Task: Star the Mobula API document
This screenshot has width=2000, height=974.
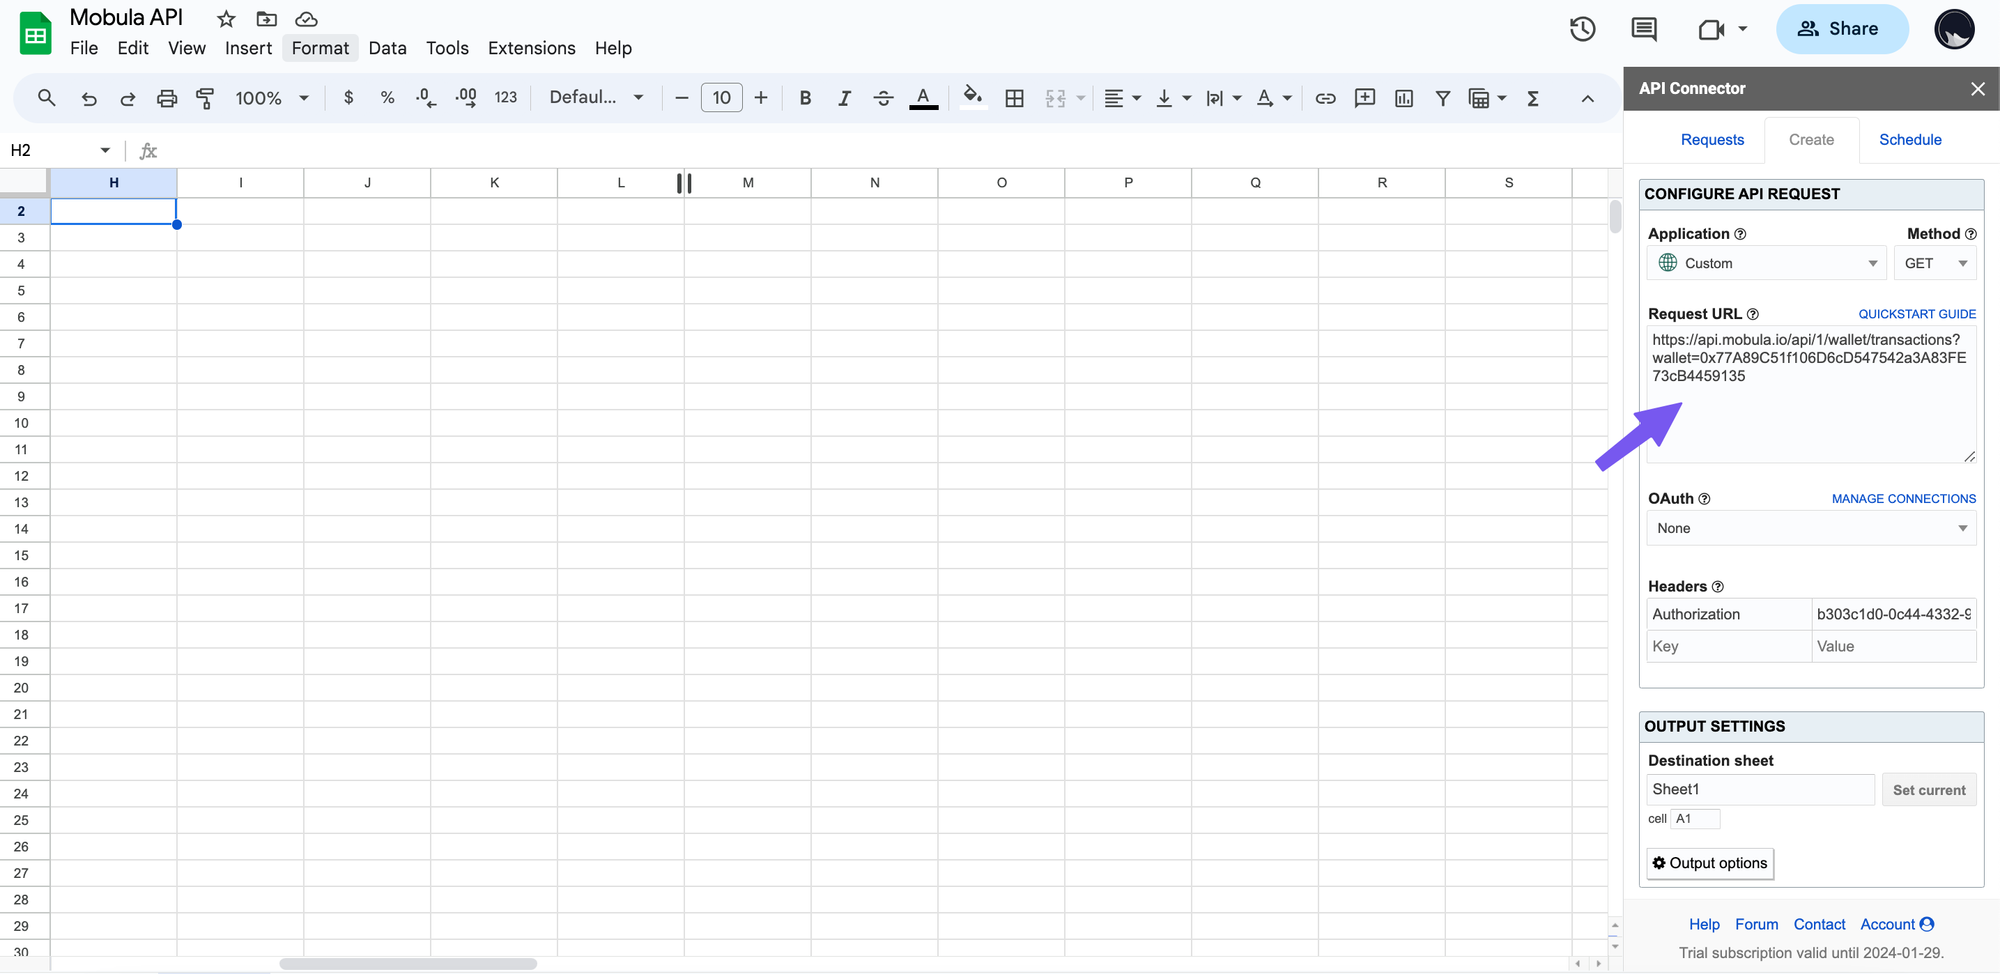Action: pos(226,19)
